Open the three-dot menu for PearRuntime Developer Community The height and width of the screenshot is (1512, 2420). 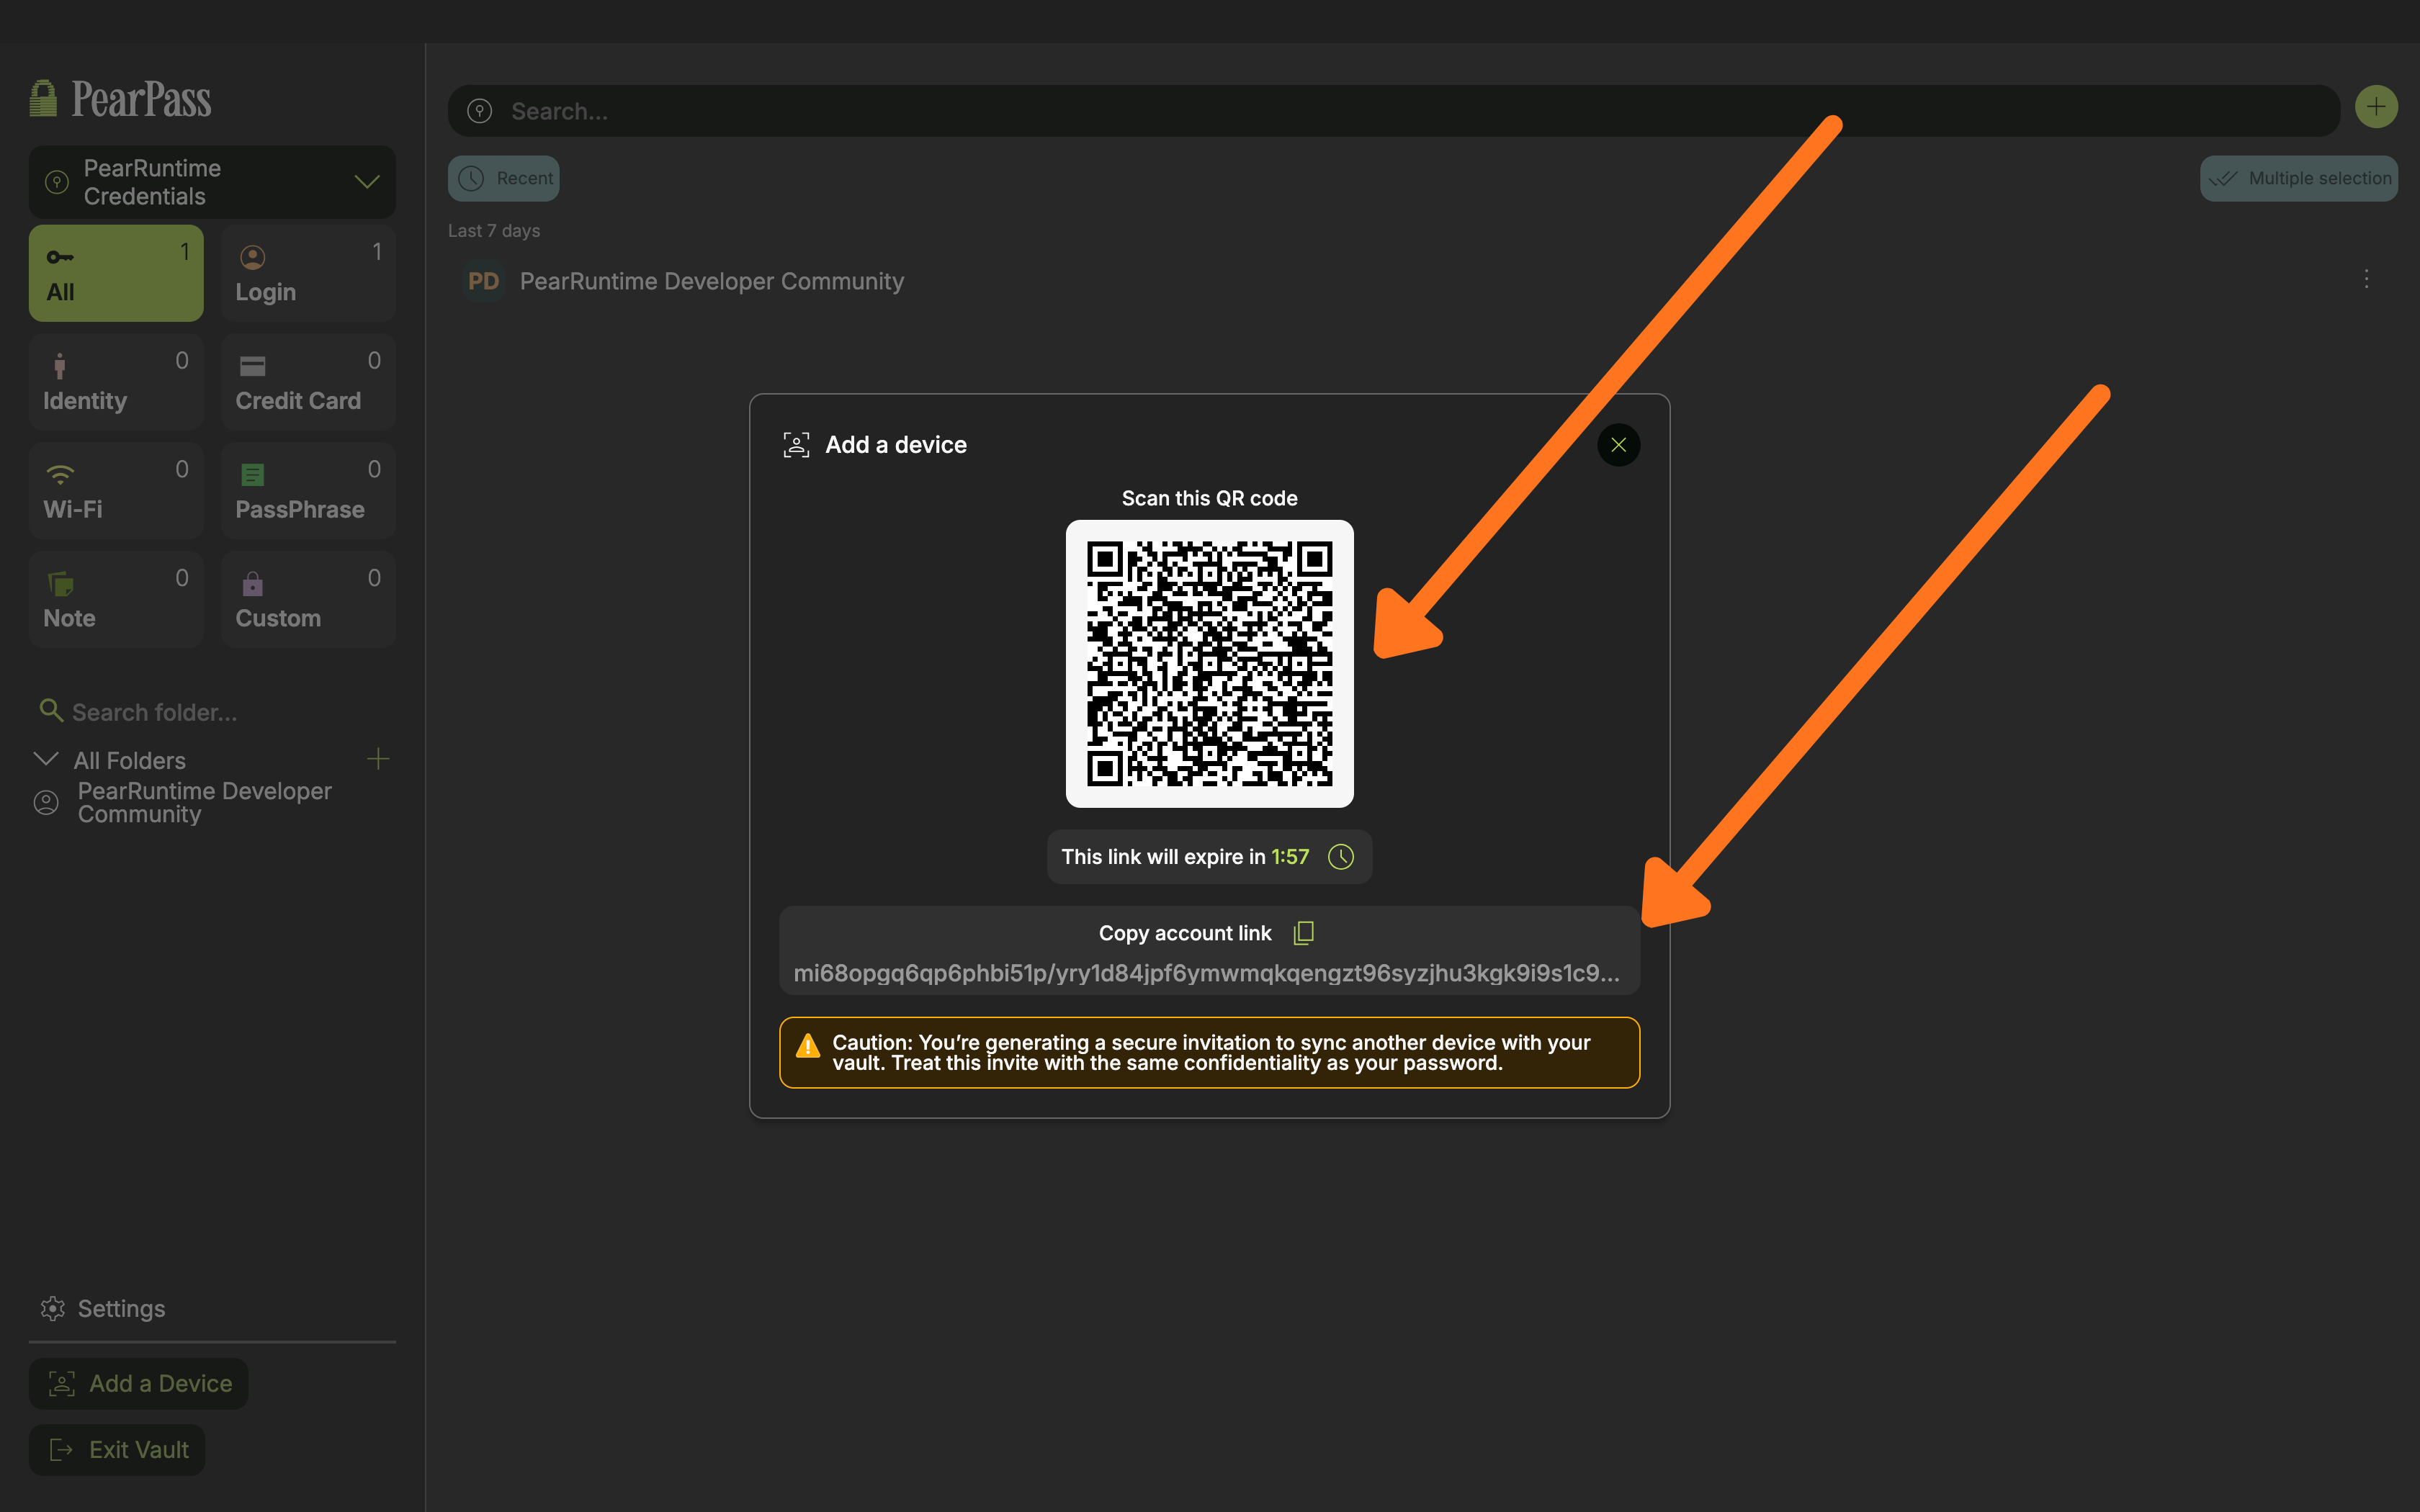[x=2365, y=280]
